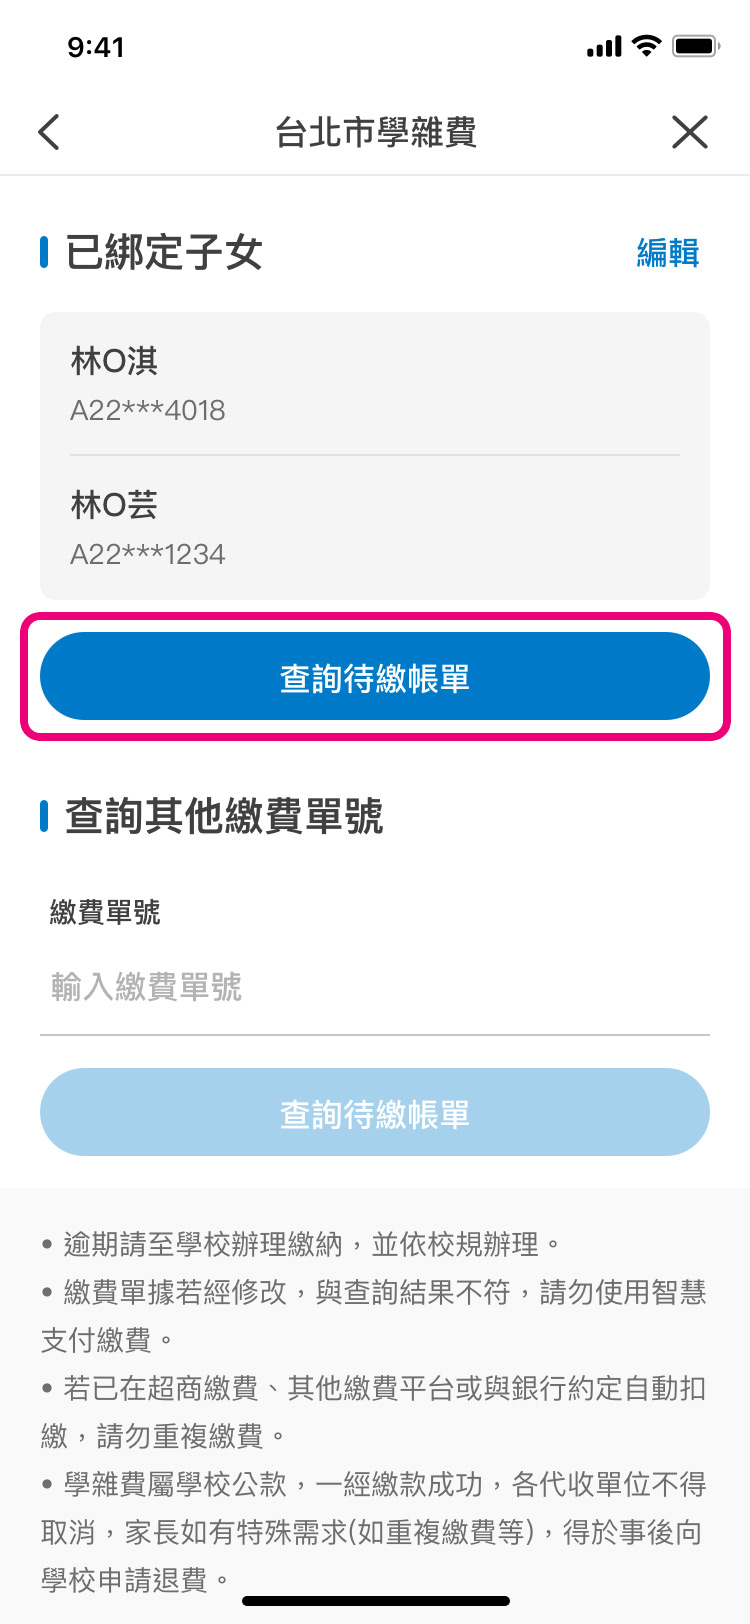Image resolution: width=750 pixels, height=1624 pixels.
Task: Tap the 查詢其他繳費單號 section heading
Action: coord(224,817)
